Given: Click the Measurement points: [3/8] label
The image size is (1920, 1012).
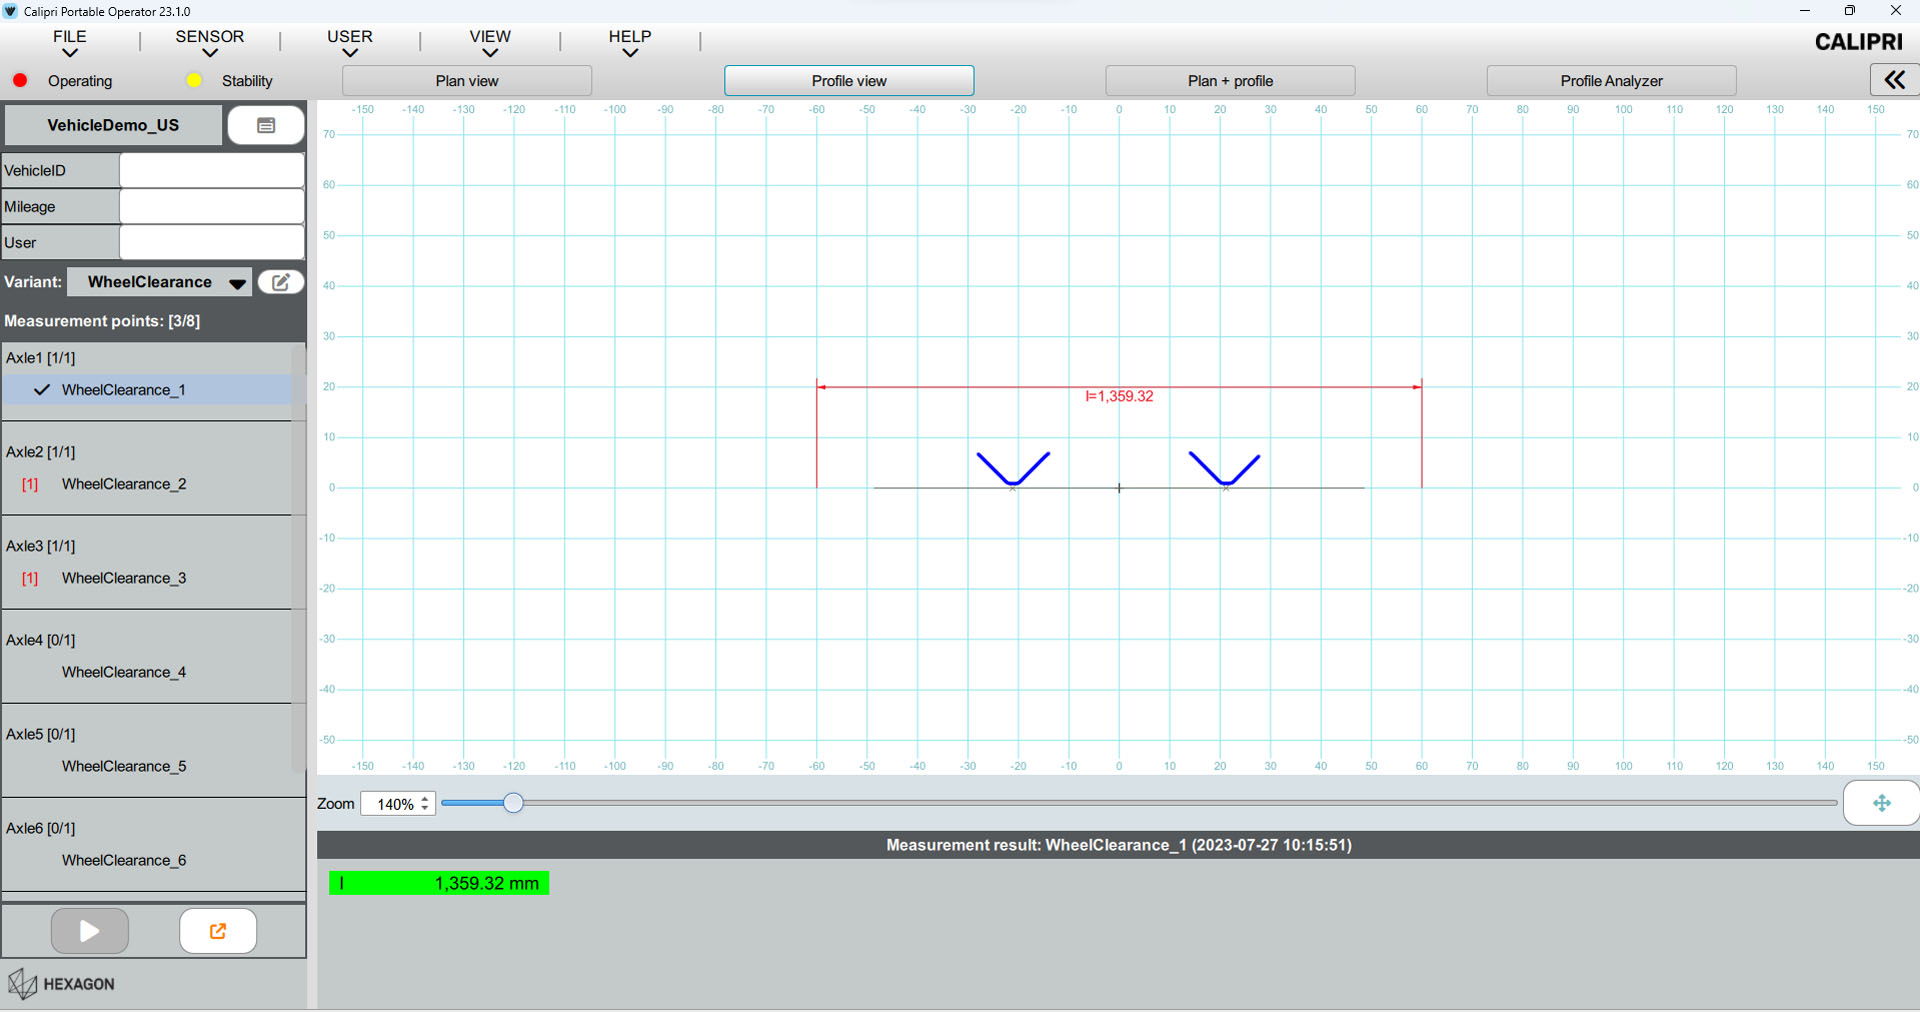Looking at the screenshot, I should click(x=102, y=321).
